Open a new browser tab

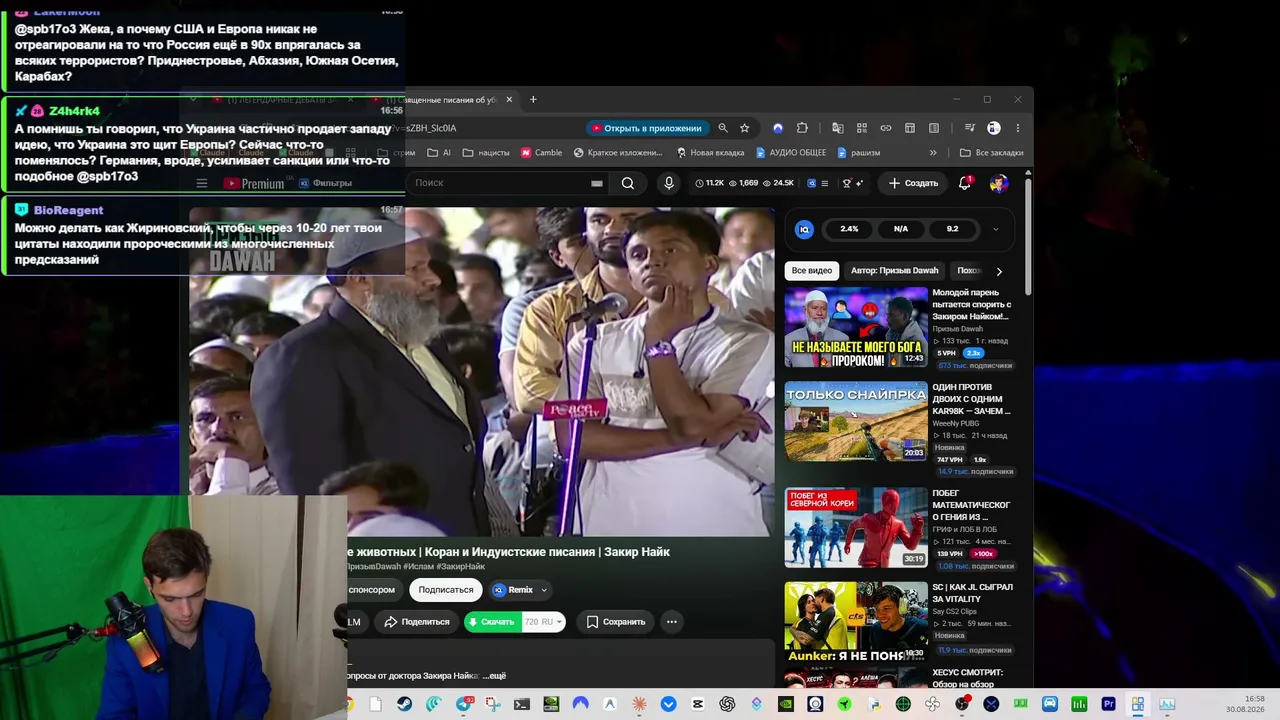[x=533, y=99]
